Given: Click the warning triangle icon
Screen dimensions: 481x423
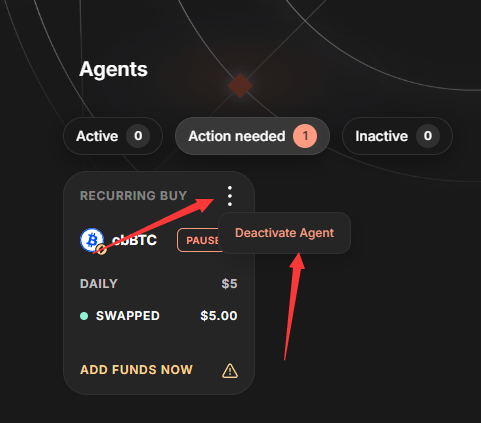Looking at the screenshot, I should [x=230, y=371].
